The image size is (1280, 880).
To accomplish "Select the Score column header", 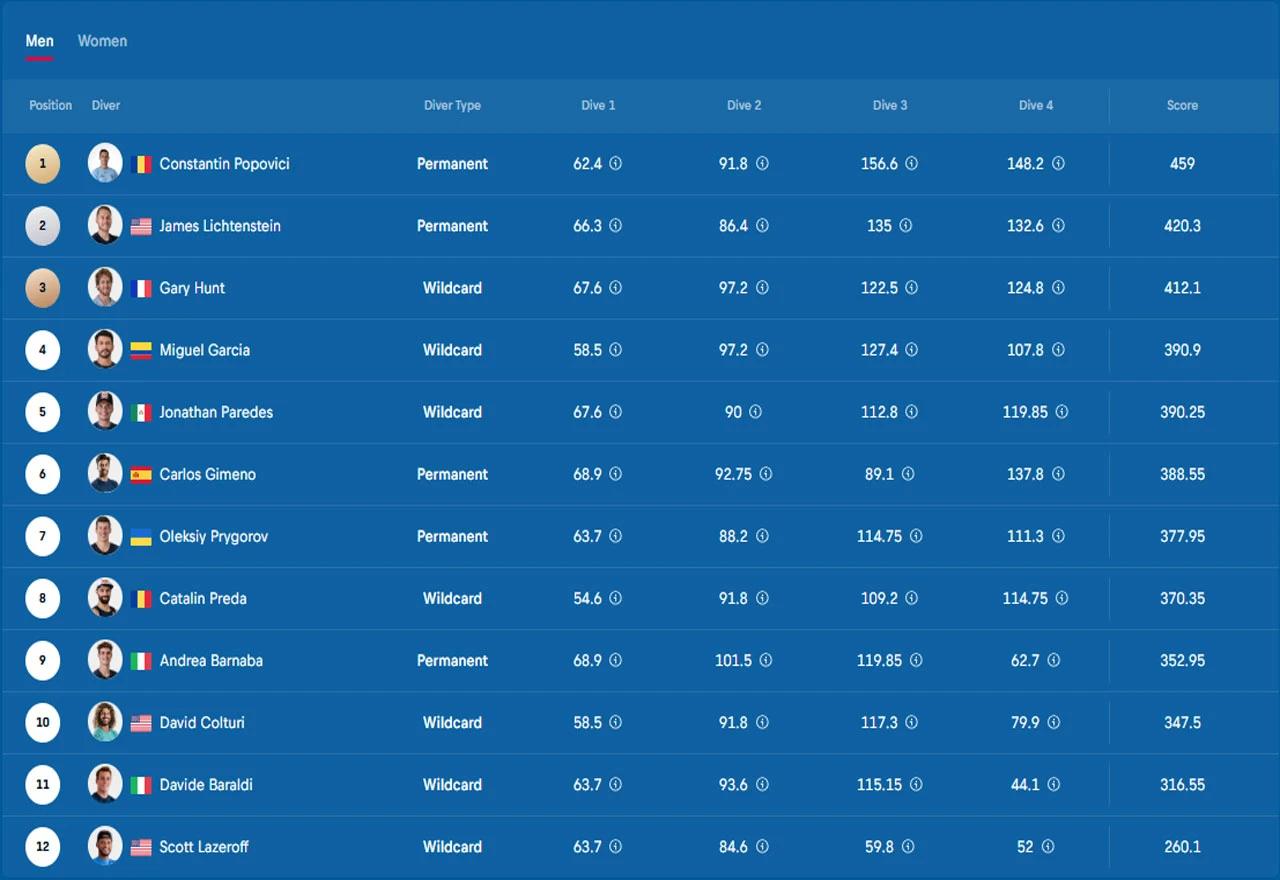I will pos(1182,105).
